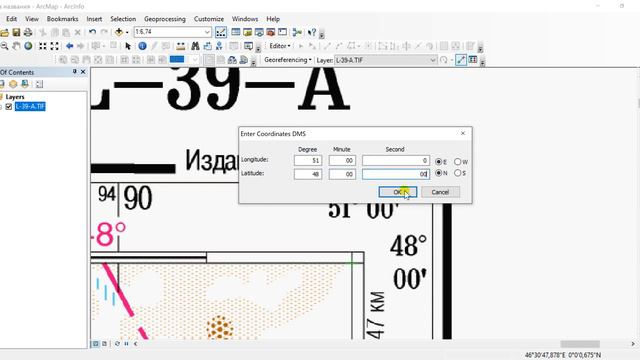Select the E longitude radio button
The height and width of the screenshot is (360, 640).
[438, 162]
